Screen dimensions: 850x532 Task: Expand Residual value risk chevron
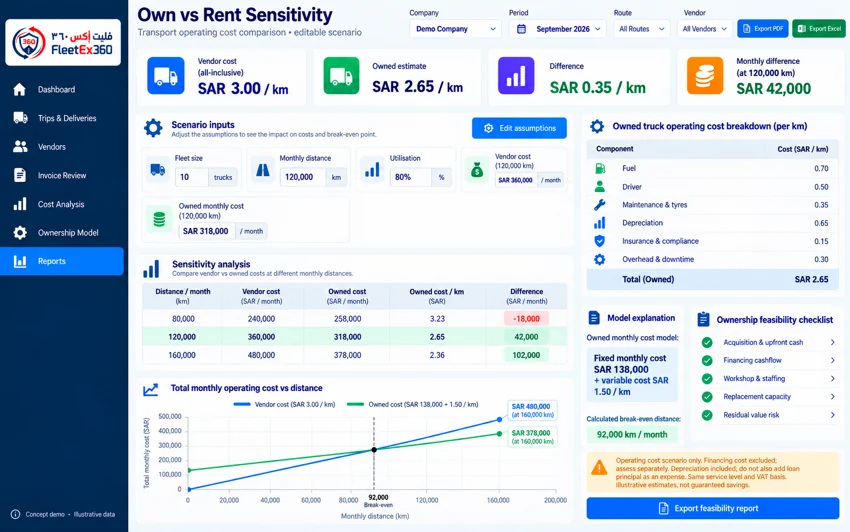833,415
